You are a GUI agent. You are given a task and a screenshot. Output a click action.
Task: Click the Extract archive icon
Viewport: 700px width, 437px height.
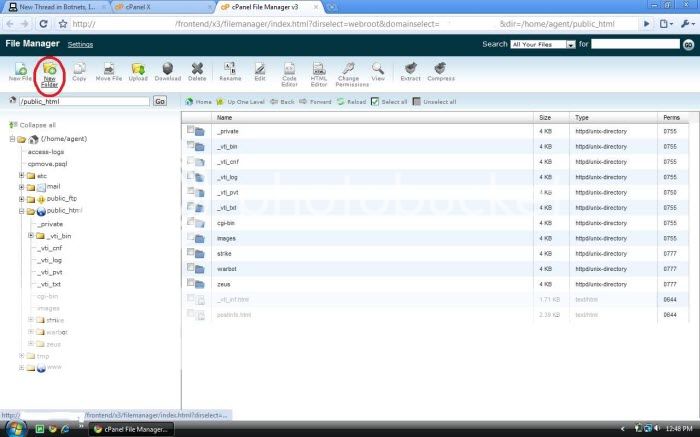pos(410,70)
